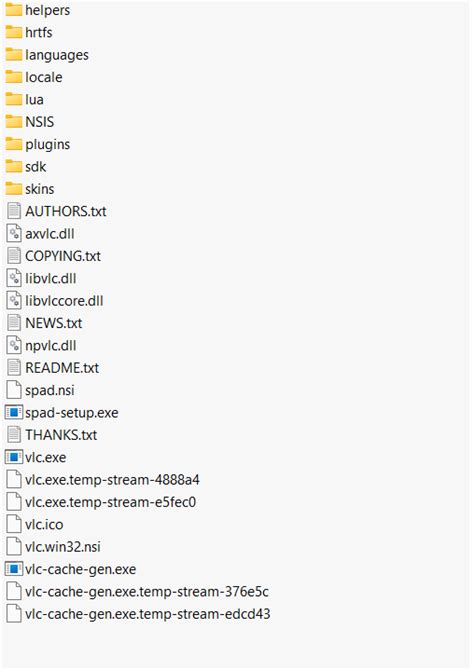Screen dimensions: 474x670
Task: Click the vlc.exe application icon
Action: point(14,457)
